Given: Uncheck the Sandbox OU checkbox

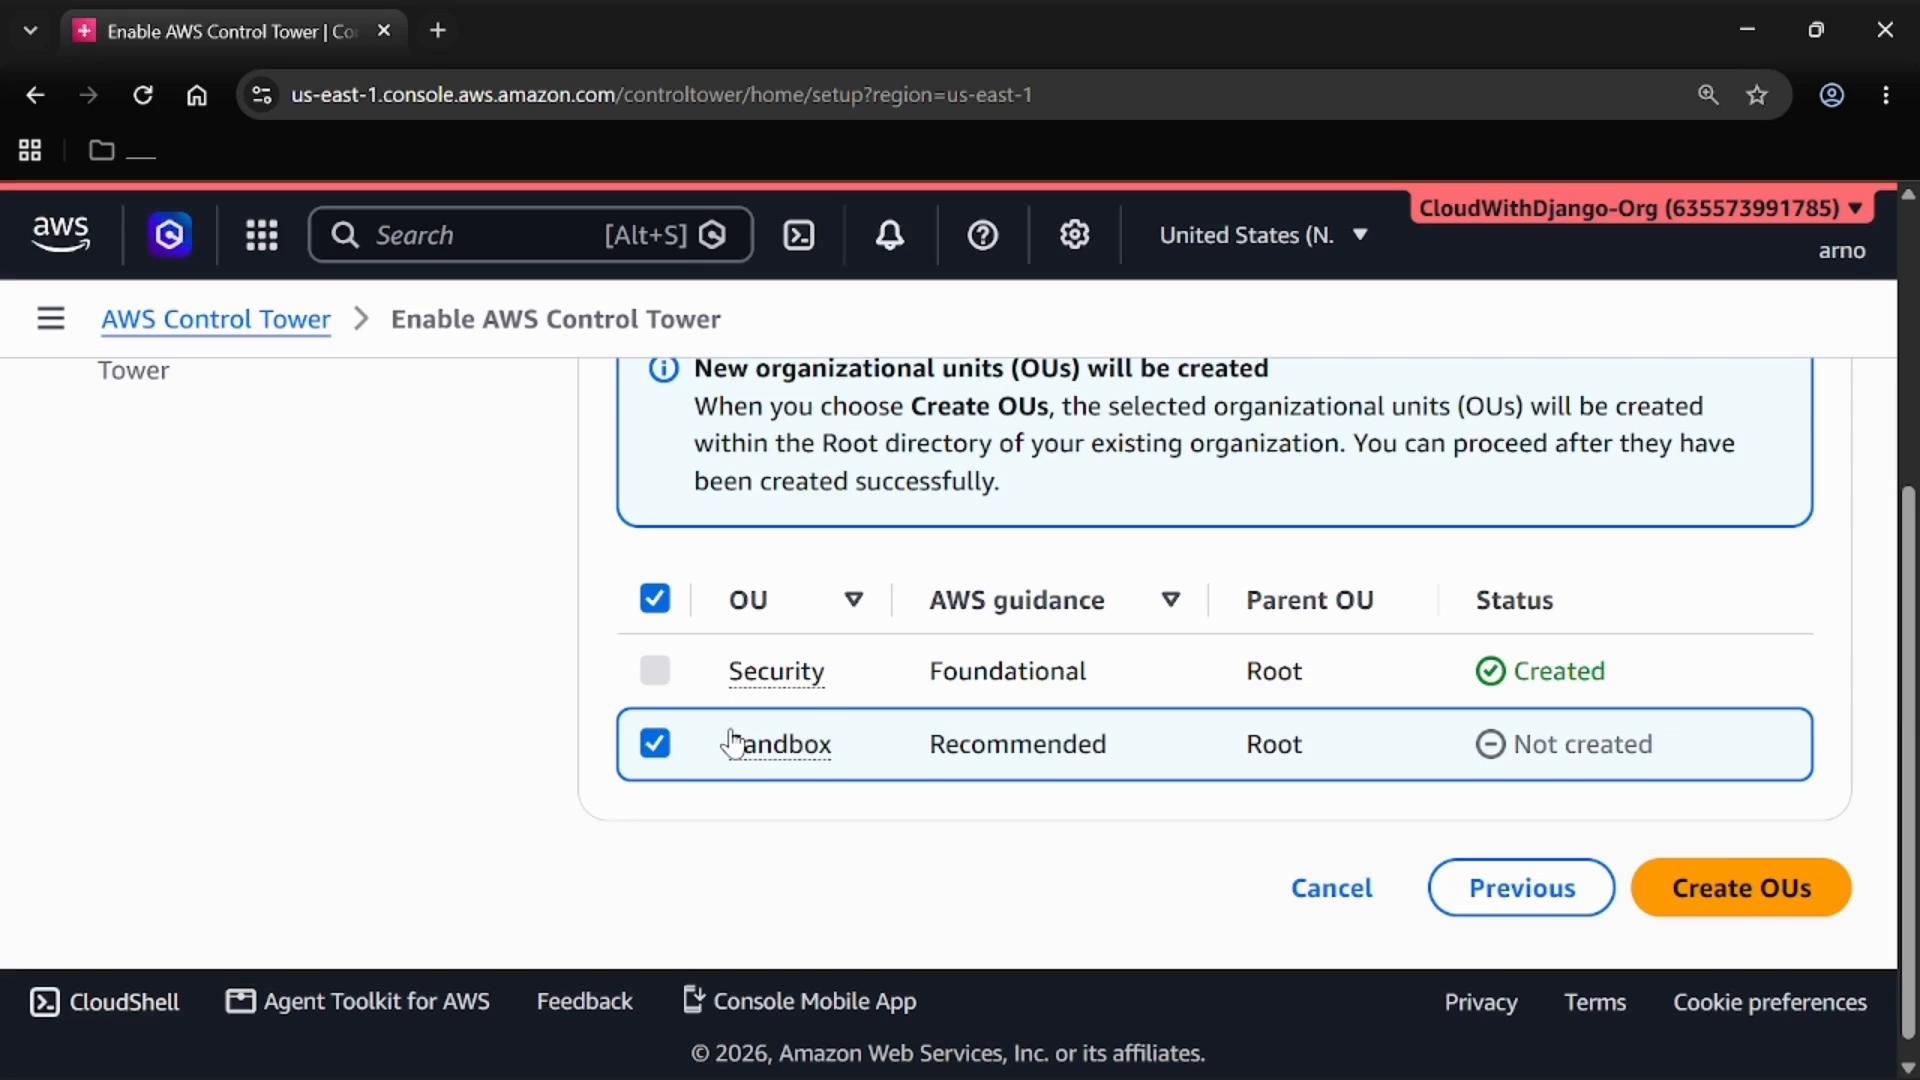Looking at the screenshot, I should pyautogui.click(x=655, y=743).
